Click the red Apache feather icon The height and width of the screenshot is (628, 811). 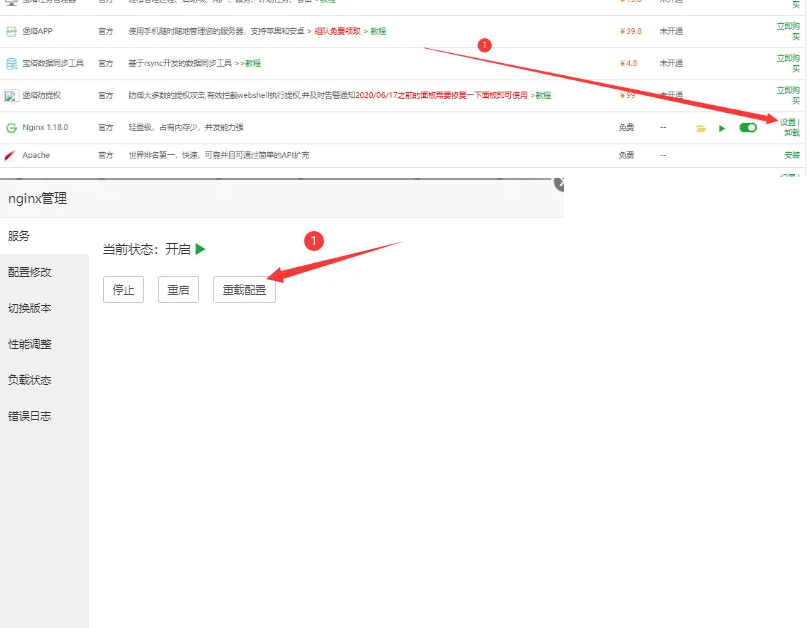pyautogui.click(x=10, y=155)
